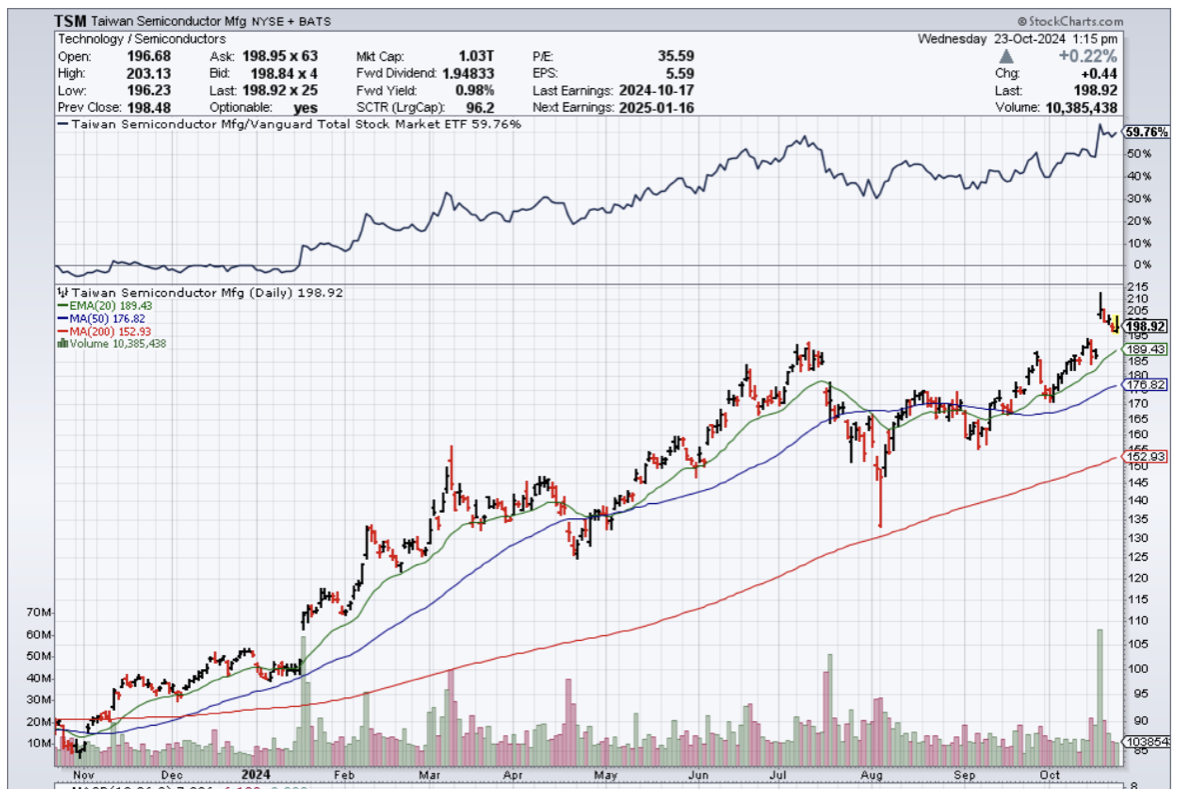Click the Technology / Semiconductors sector label
This screenshot has height=800, width=1180.
(x=141, y=39)
